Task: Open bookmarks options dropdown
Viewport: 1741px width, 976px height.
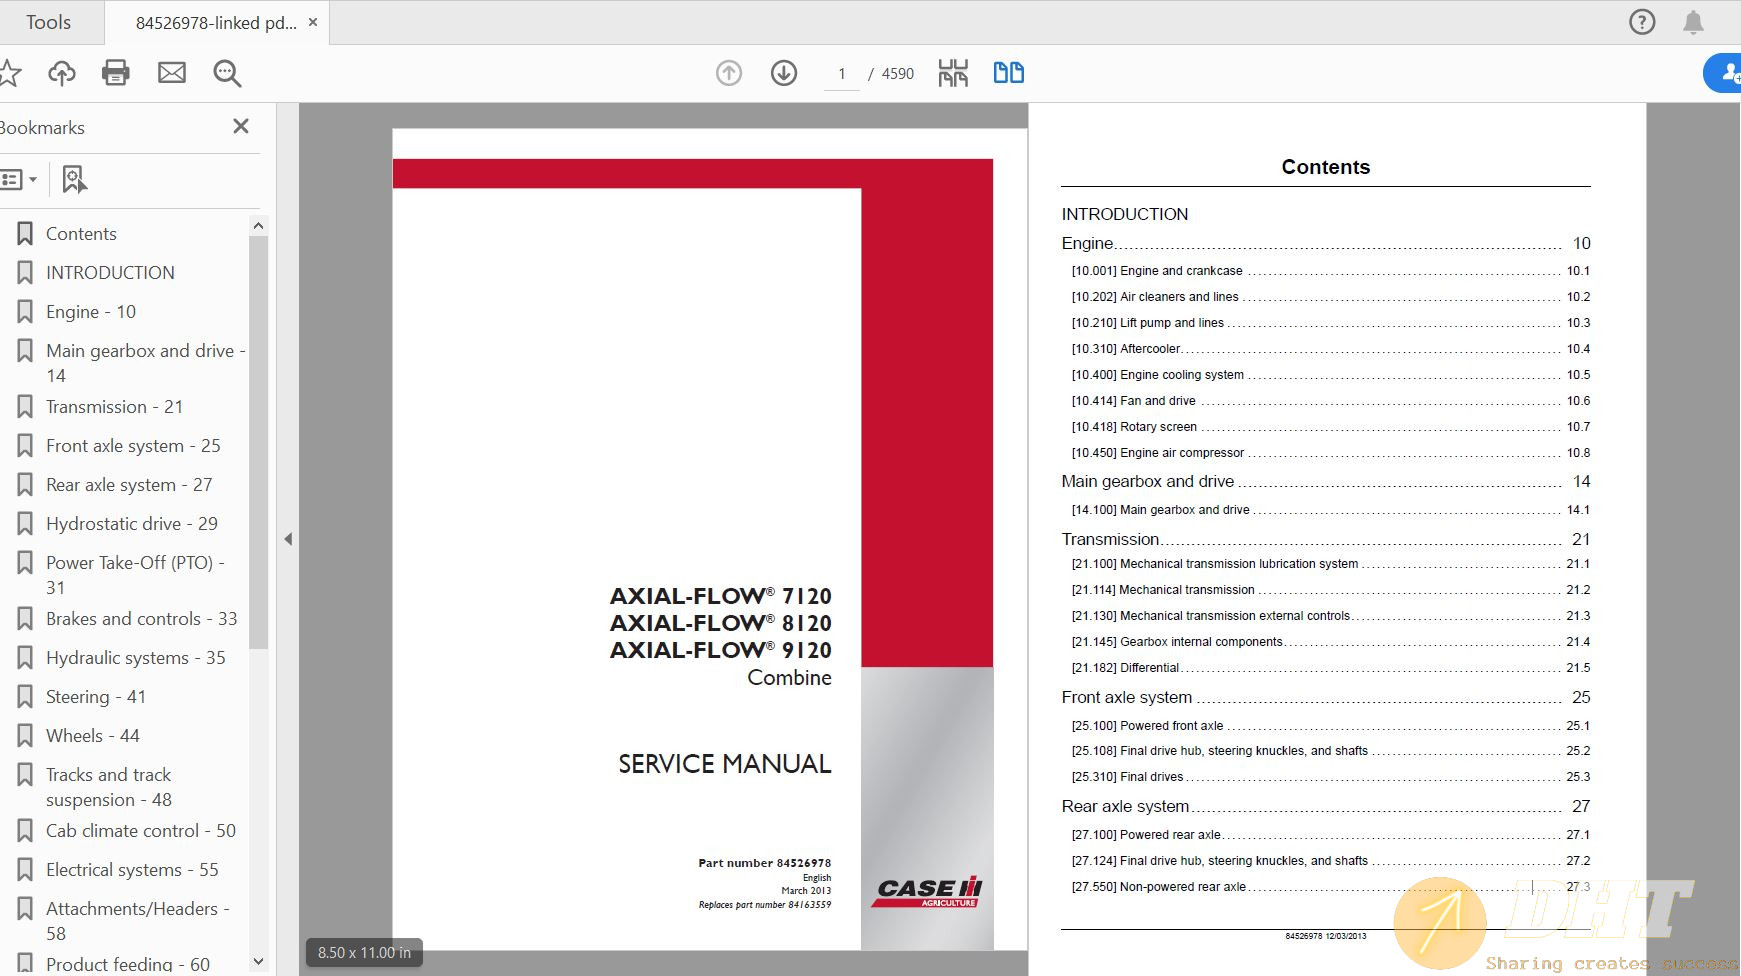Action: click(x=18, y=180)
